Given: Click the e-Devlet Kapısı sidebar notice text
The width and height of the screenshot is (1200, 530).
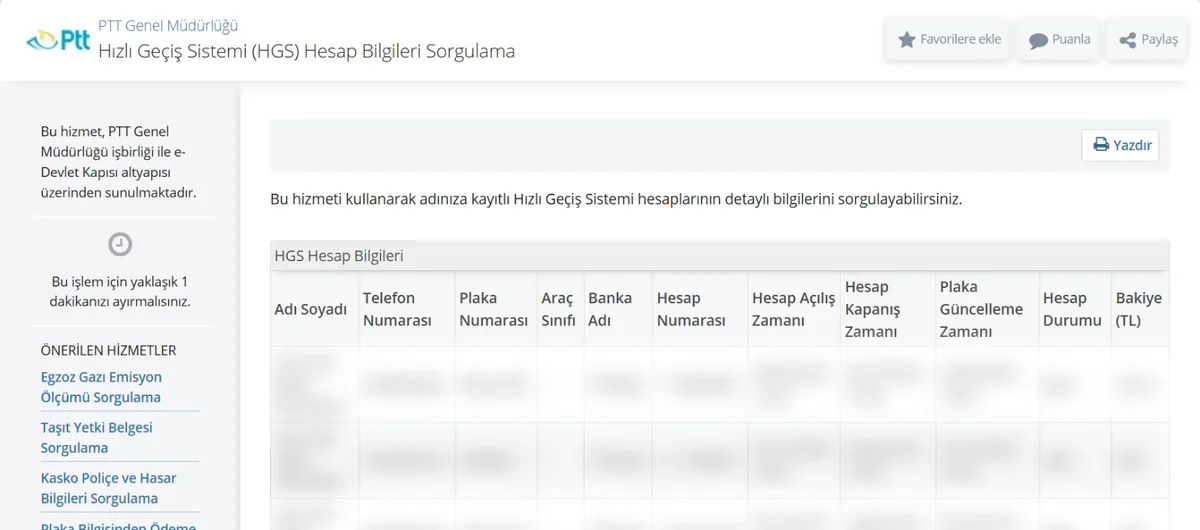Looking at the screenshot, I should (x=120, y=162).
